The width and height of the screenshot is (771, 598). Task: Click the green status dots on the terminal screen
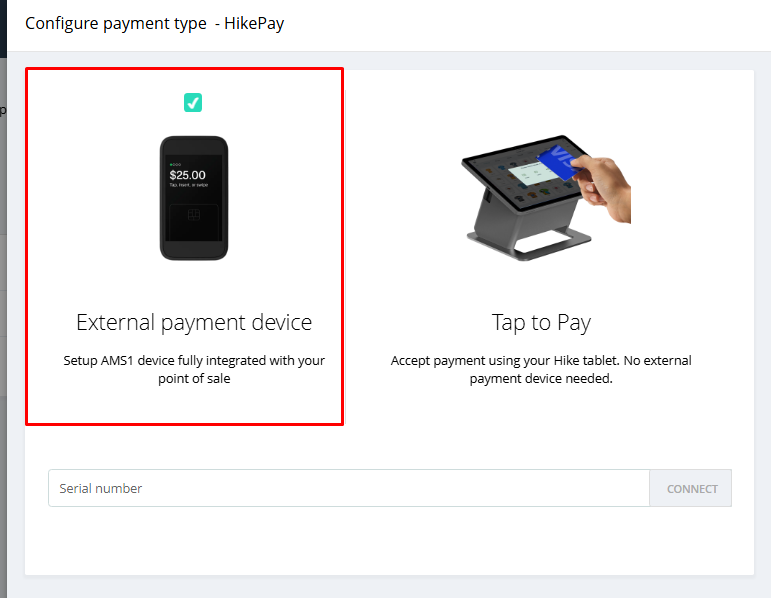click(x=175, y=164)
